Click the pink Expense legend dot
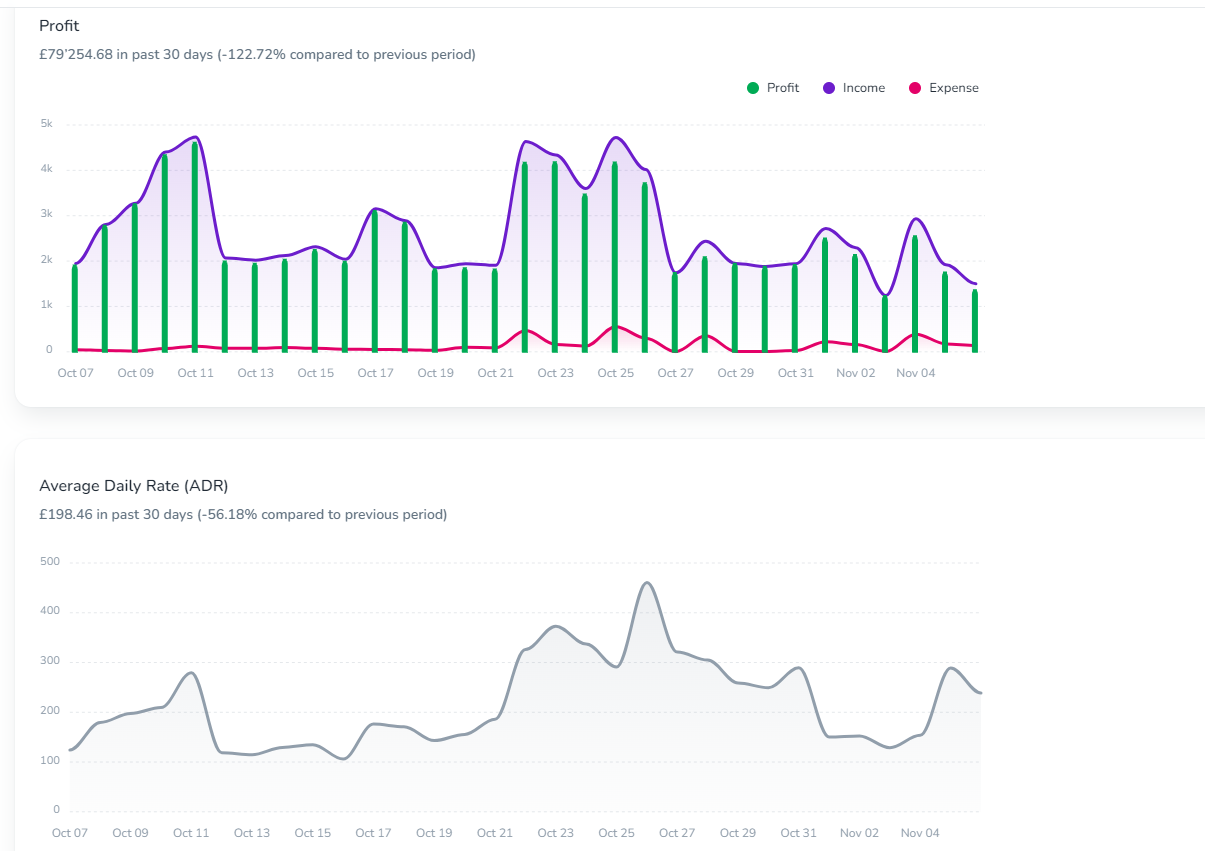 [914, 88]
